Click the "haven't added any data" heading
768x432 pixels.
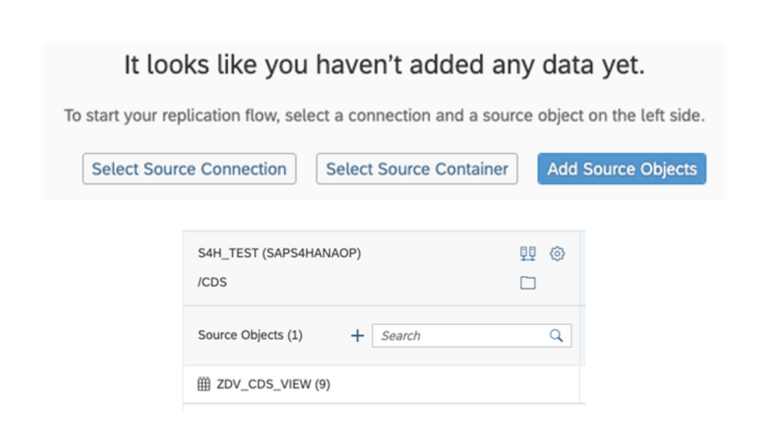click(384, 65)
